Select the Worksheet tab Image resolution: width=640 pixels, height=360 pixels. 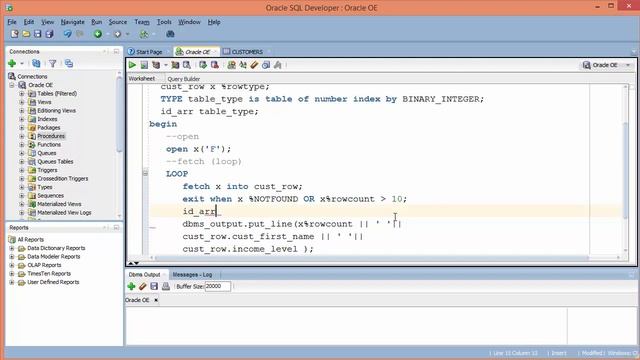142,78
